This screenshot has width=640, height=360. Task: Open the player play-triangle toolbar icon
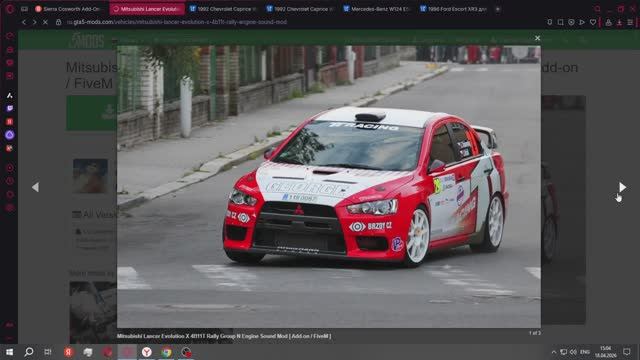pos(582,22)
